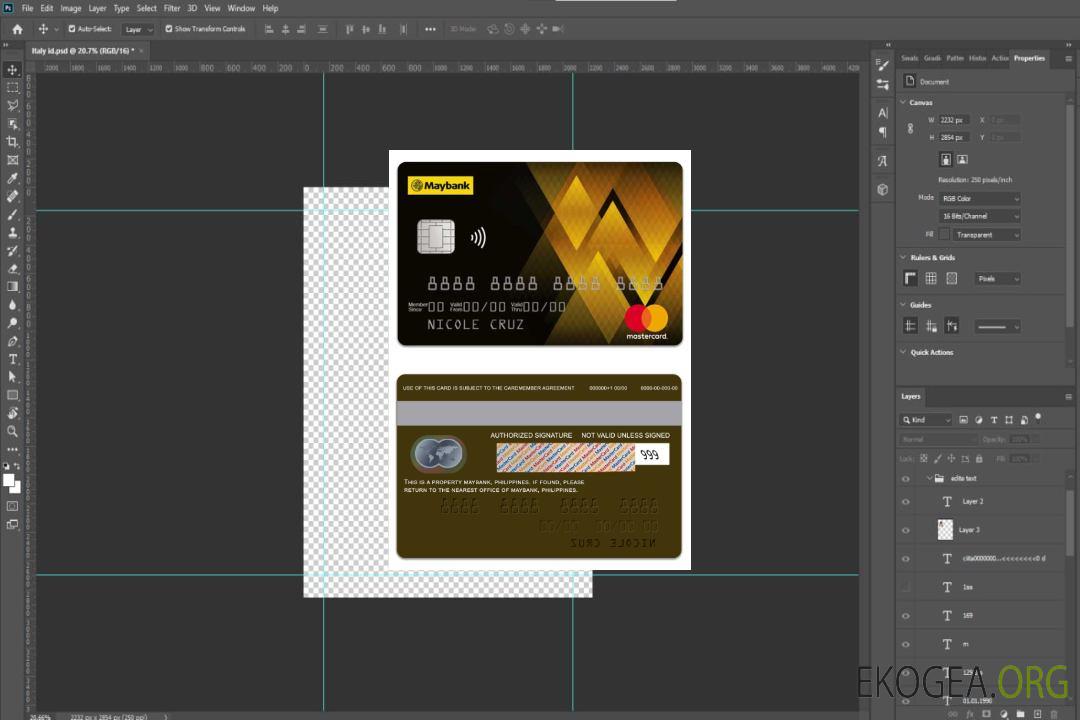The height and width of the screenshot is (720, 1080).
Task: Switch to the History panel tab
Action: [977, 59]
